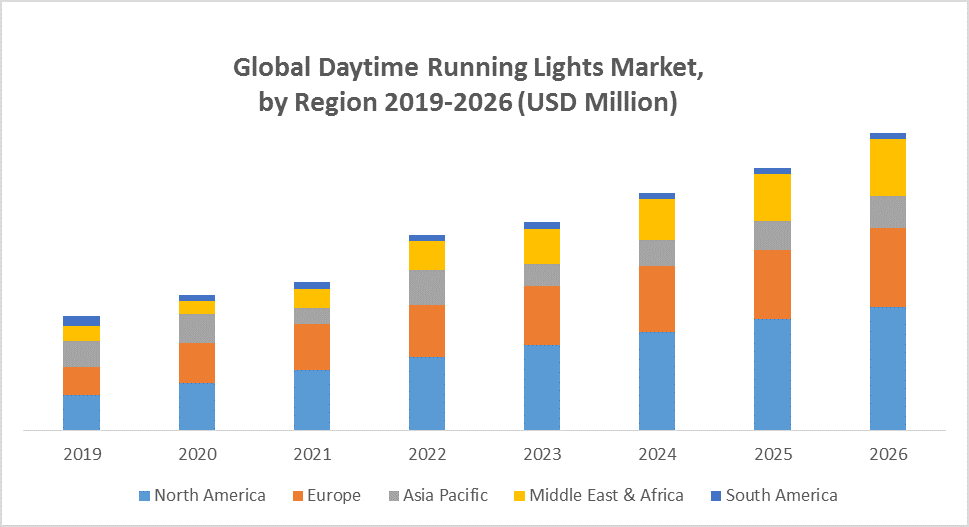Image resolution: width=969 pixels, height=527 pixels.
Task: Click the 2024 x-axis year label
Action: (657, 455)
